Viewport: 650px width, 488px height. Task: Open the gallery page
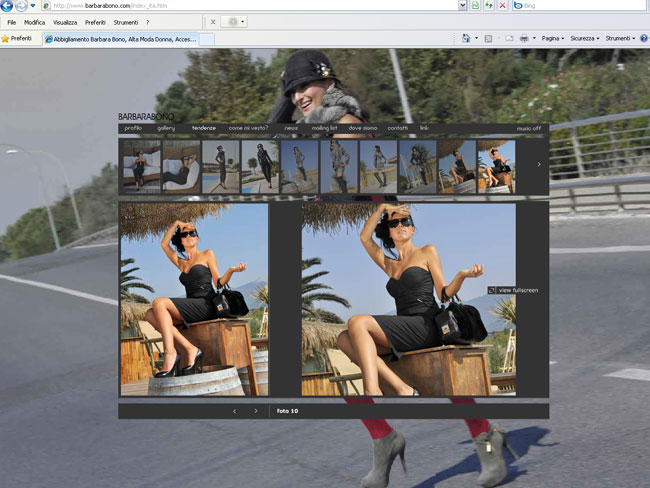coord(166,128)
